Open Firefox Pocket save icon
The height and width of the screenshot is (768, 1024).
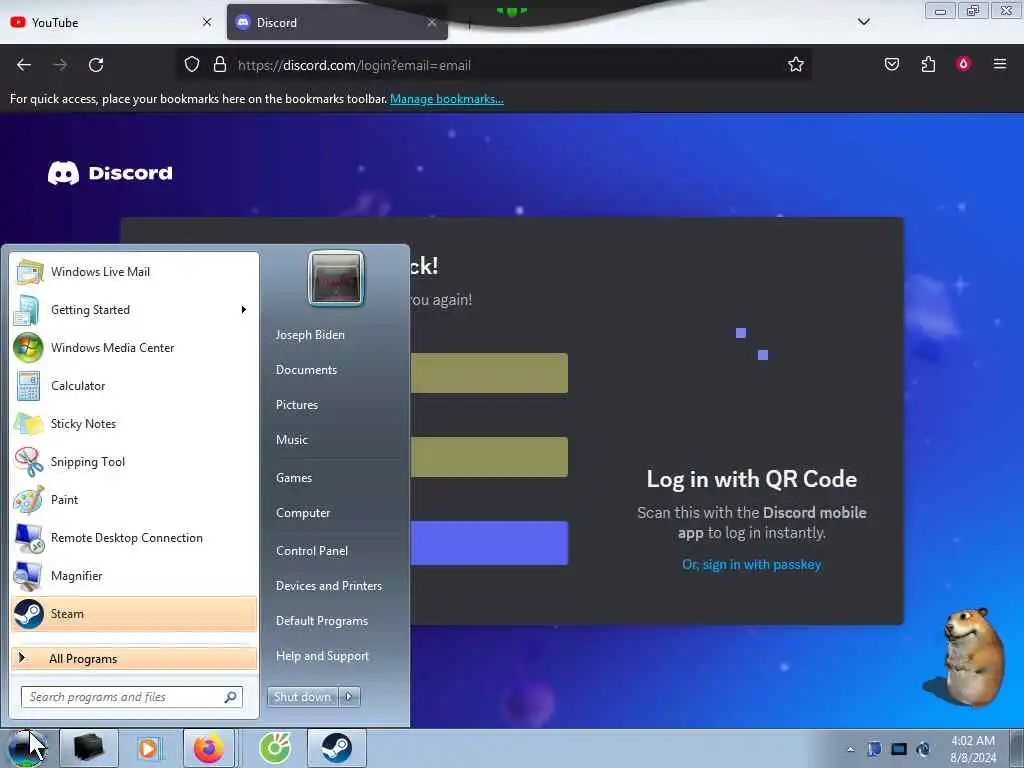pyautogui.click(x=891, y=64)
